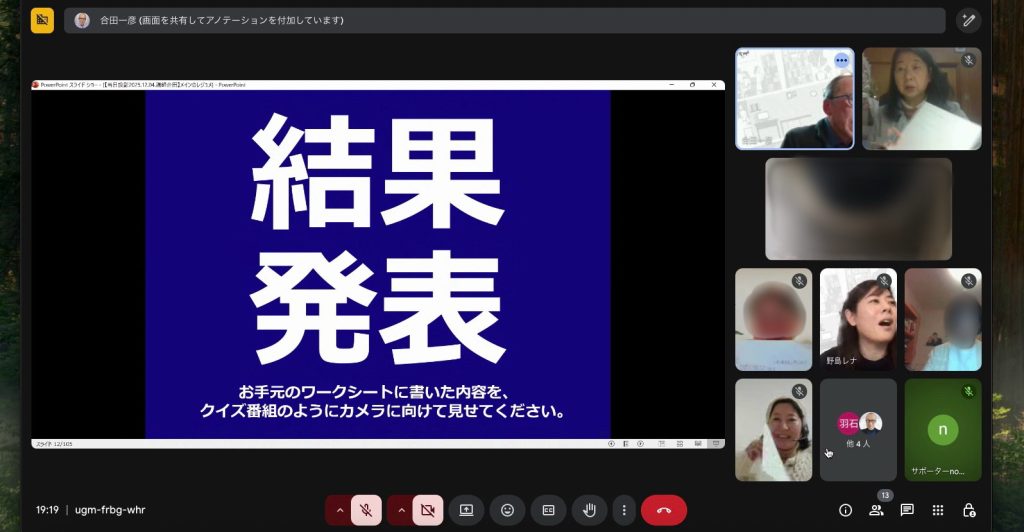This screenshot has width=1024, height=532.
Task: Open host controls lock icon
Action: coord(968,510)
